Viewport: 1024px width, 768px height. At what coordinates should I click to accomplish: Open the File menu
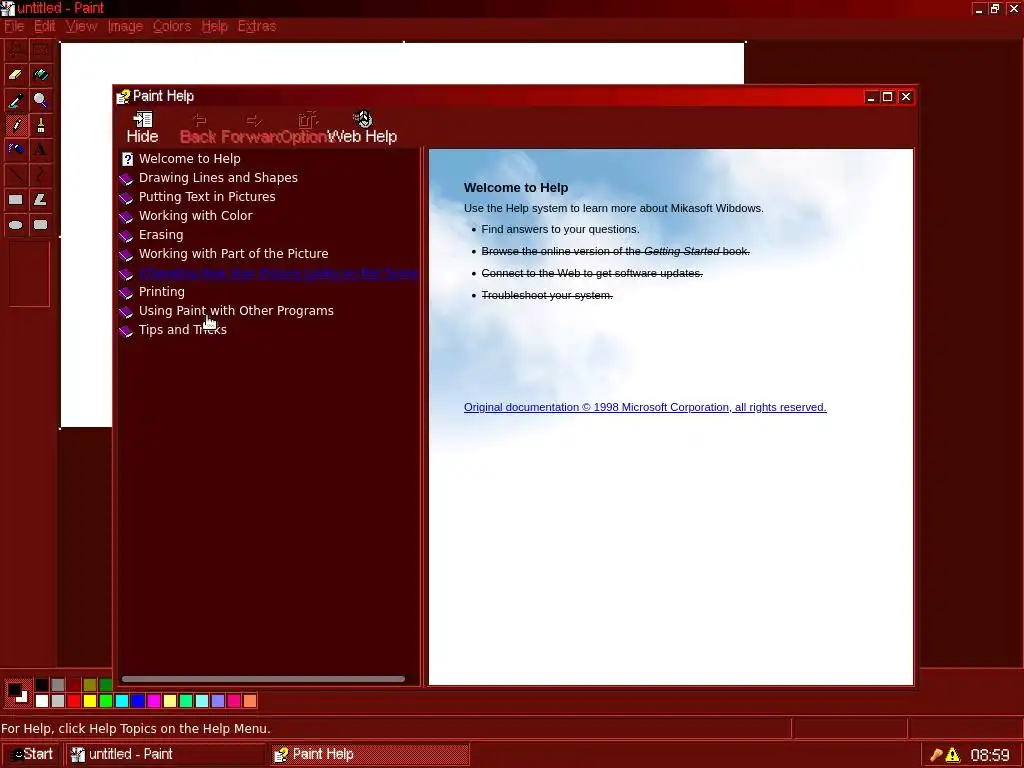click(x=14, y=26)
